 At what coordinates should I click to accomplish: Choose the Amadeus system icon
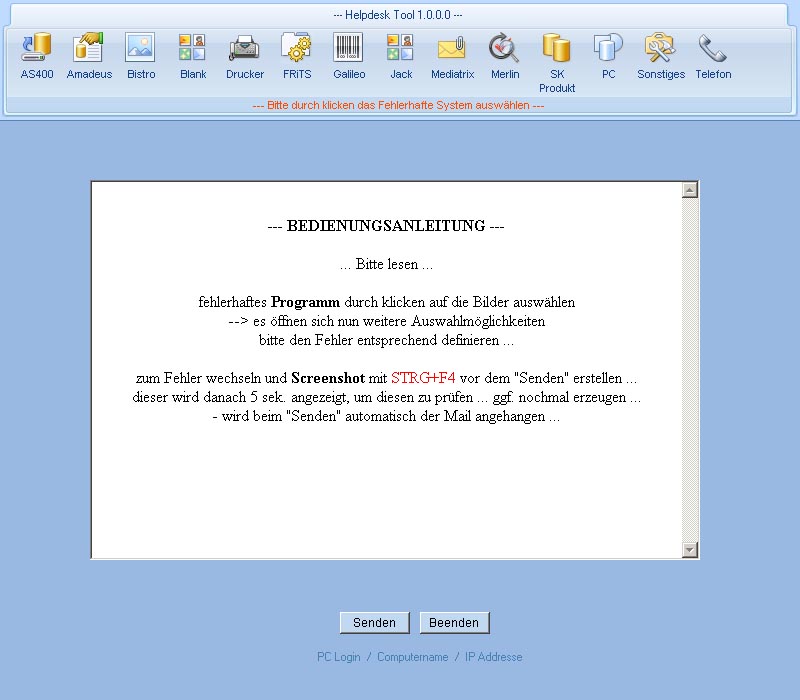pyautogui.click(x=89, y=48)
